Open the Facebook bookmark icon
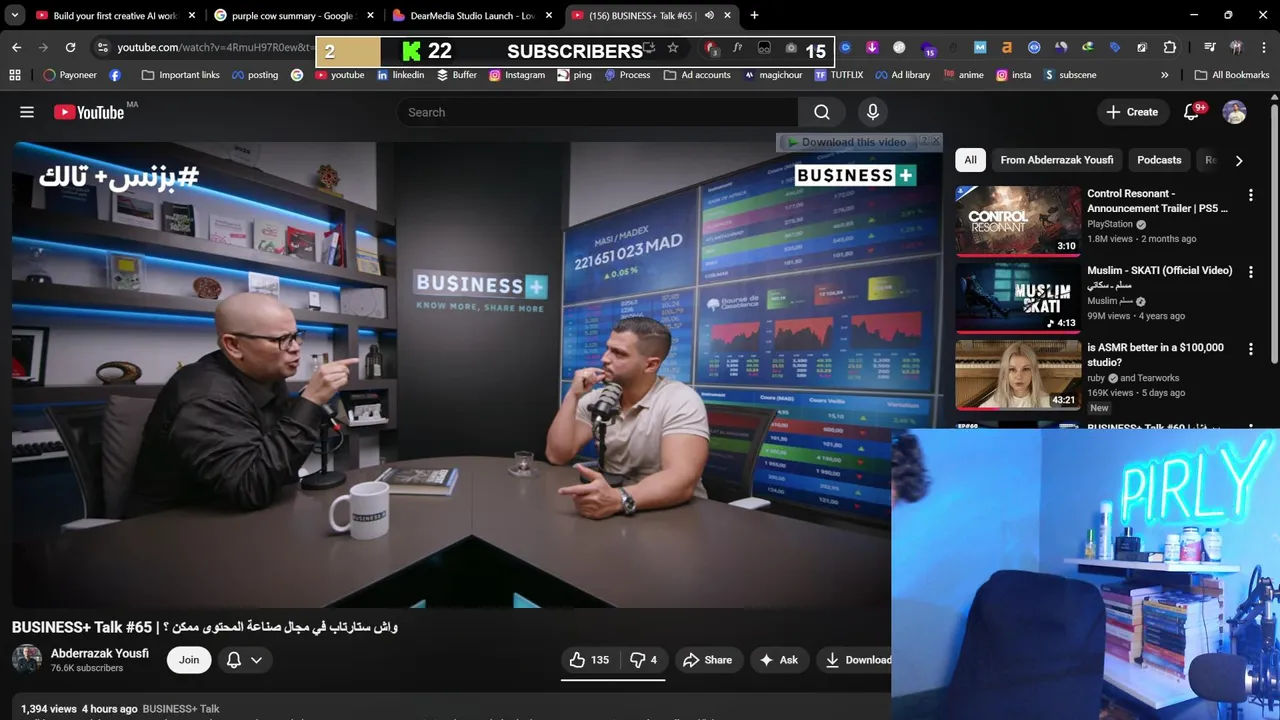 point(115,75)
